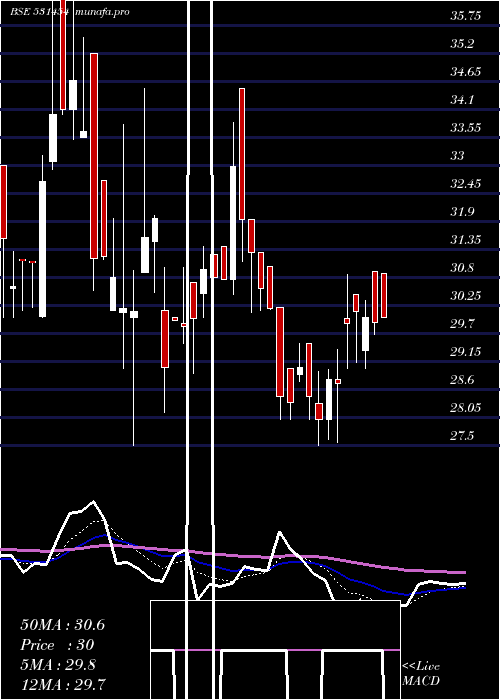Click the Price : 30 readout
500x700 pixels.
(x=58, y=645)
